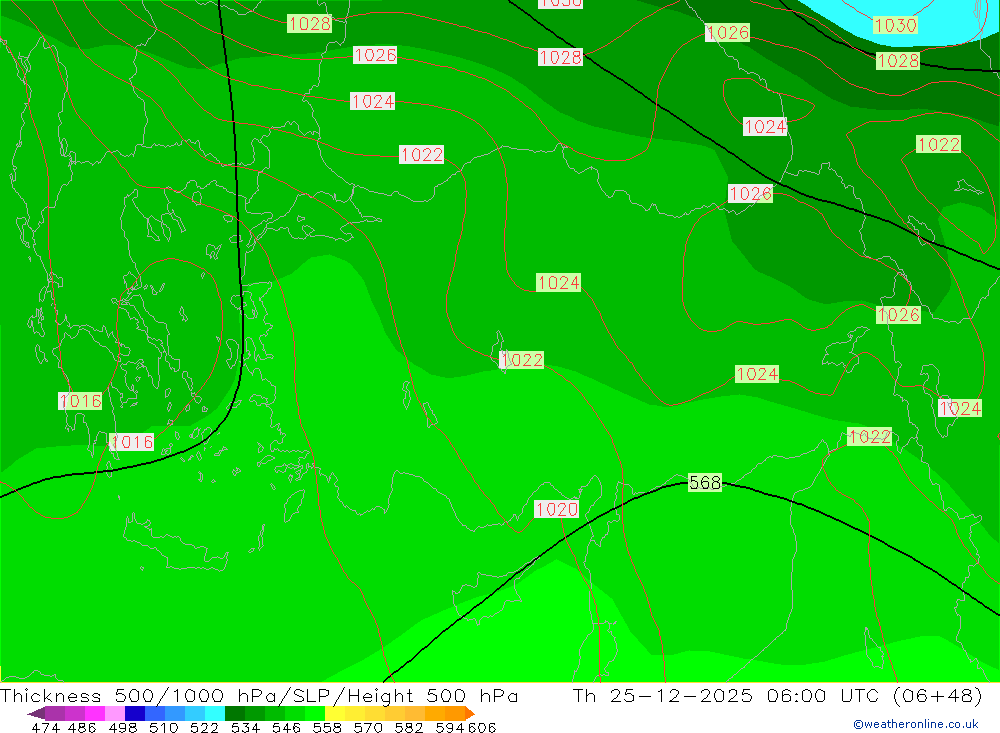Click the legend value 546
The image size is (1000, 733).
[x=286, y=727]
